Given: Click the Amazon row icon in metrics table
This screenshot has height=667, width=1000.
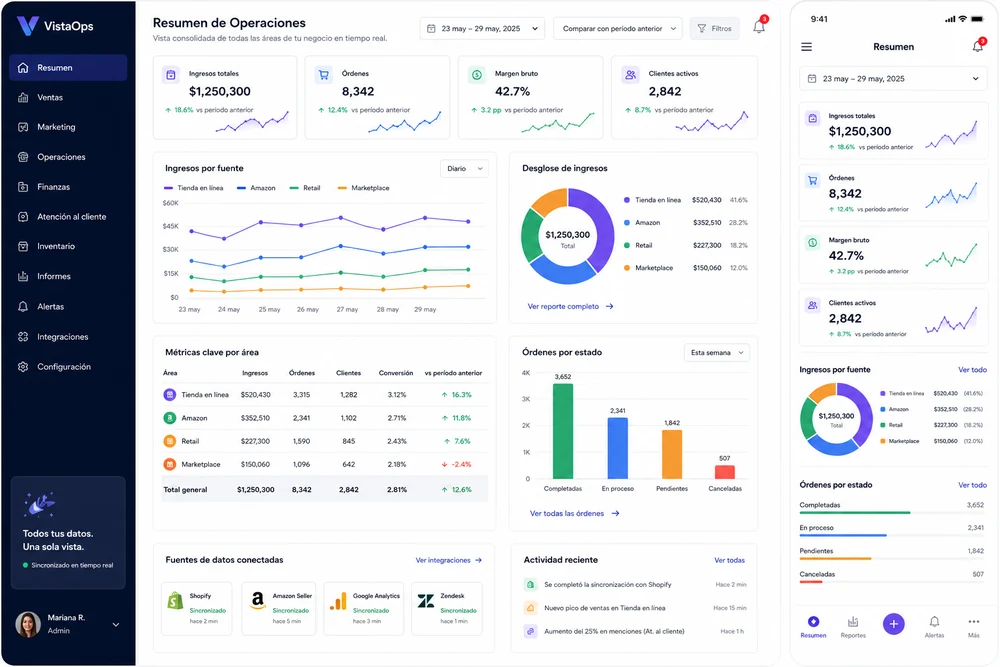Looking at the screenshot, I should point(170,418).
